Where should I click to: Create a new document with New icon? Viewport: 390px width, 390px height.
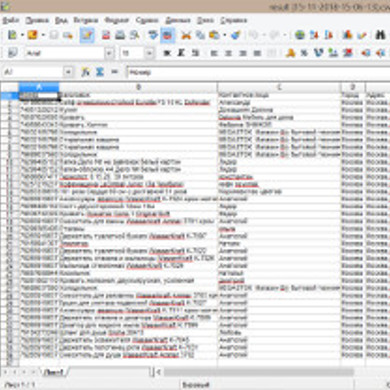pyautogui.click(x=12, y=35)
